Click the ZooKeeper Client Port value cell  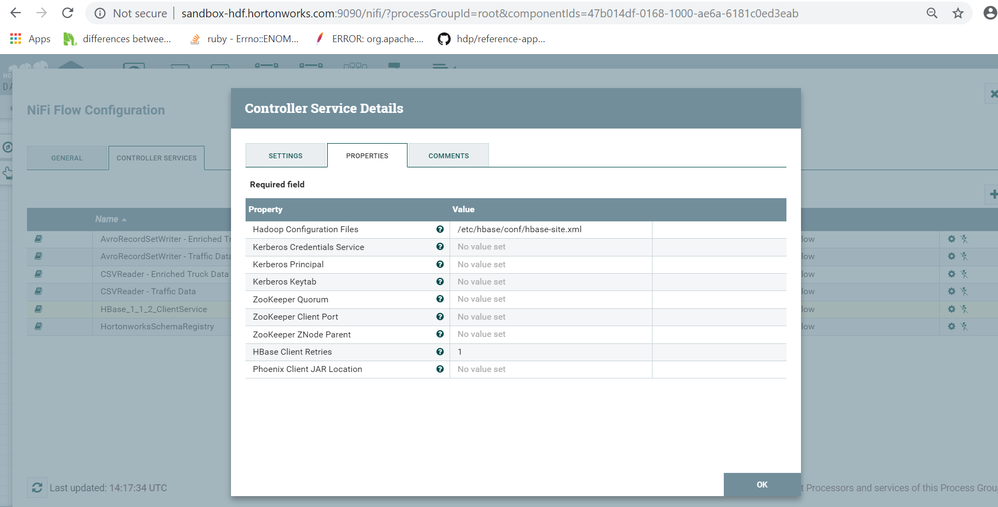pos(550,317)
